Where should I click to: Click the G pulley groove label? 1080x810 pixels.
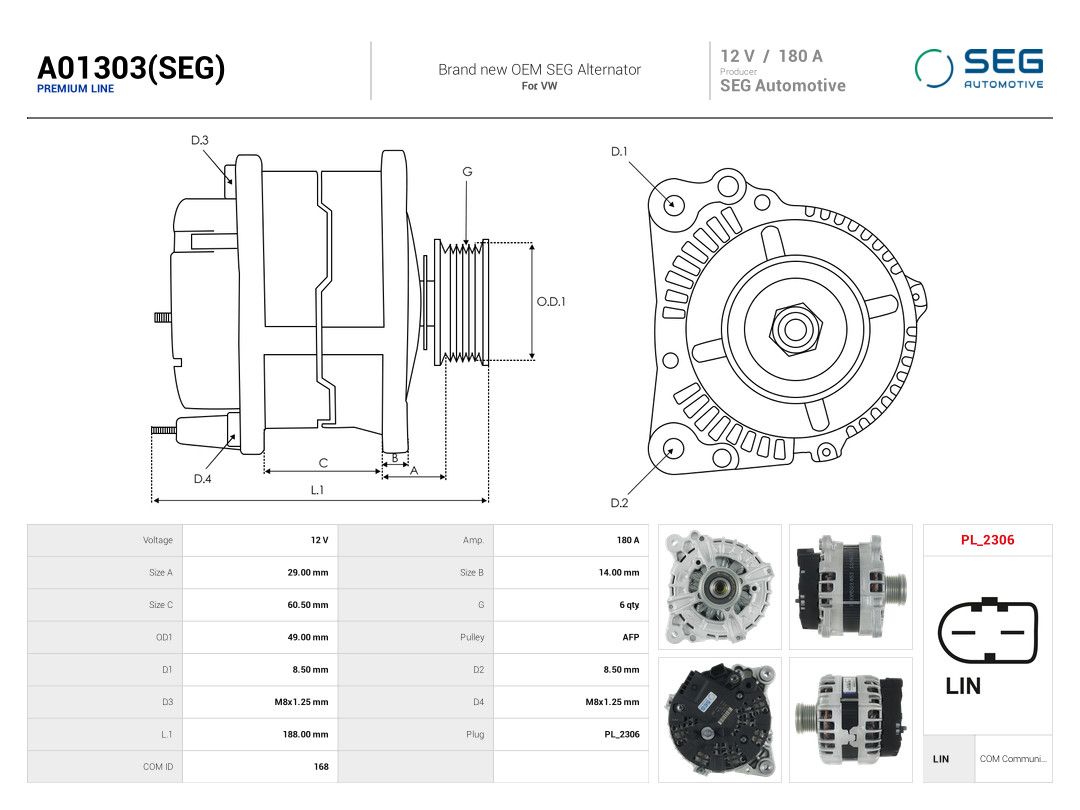pyautogui.click(x=467, y=172)
